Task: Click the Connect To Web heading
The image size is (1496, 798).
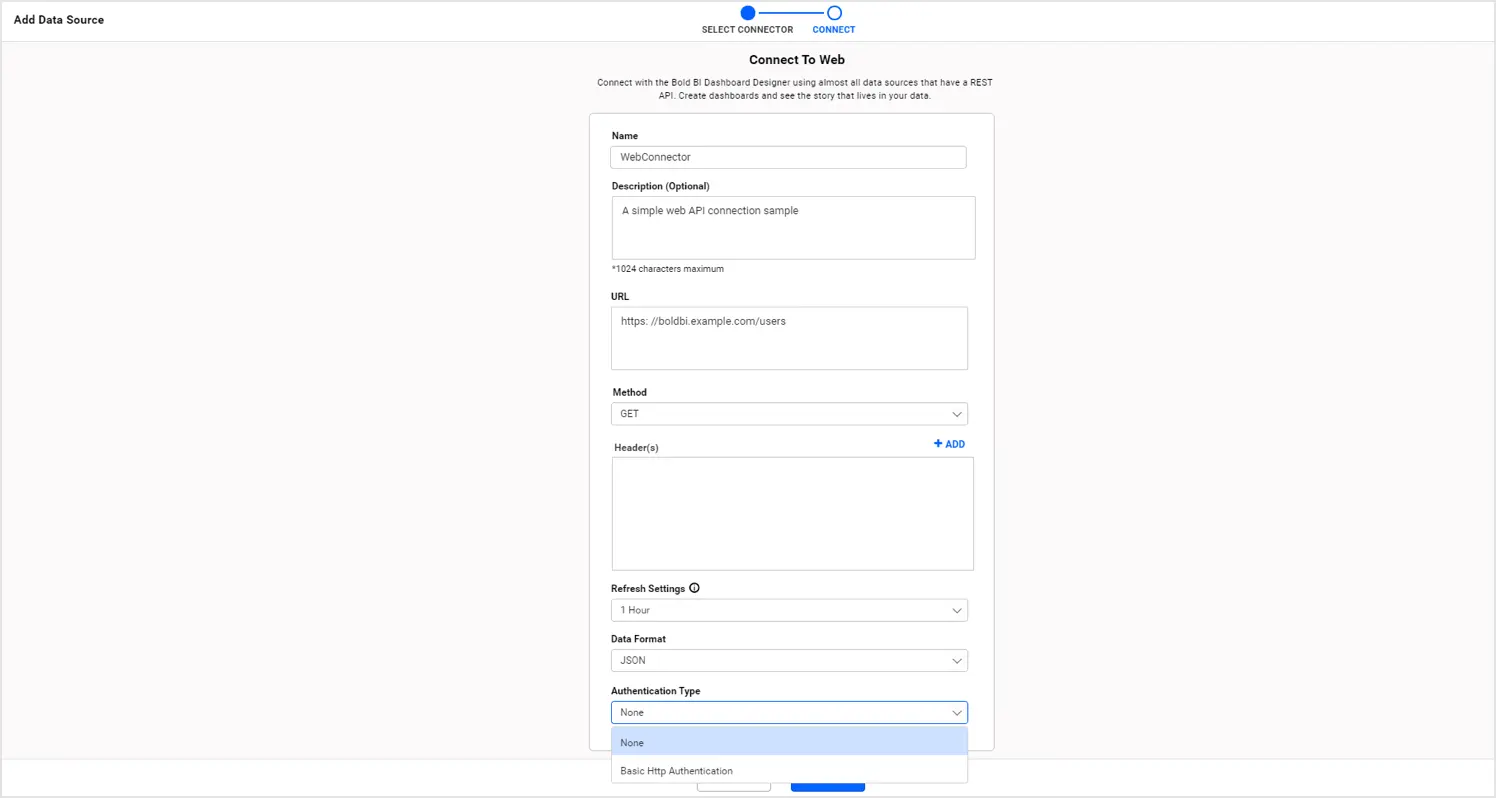Action: [x=796, y=60]
